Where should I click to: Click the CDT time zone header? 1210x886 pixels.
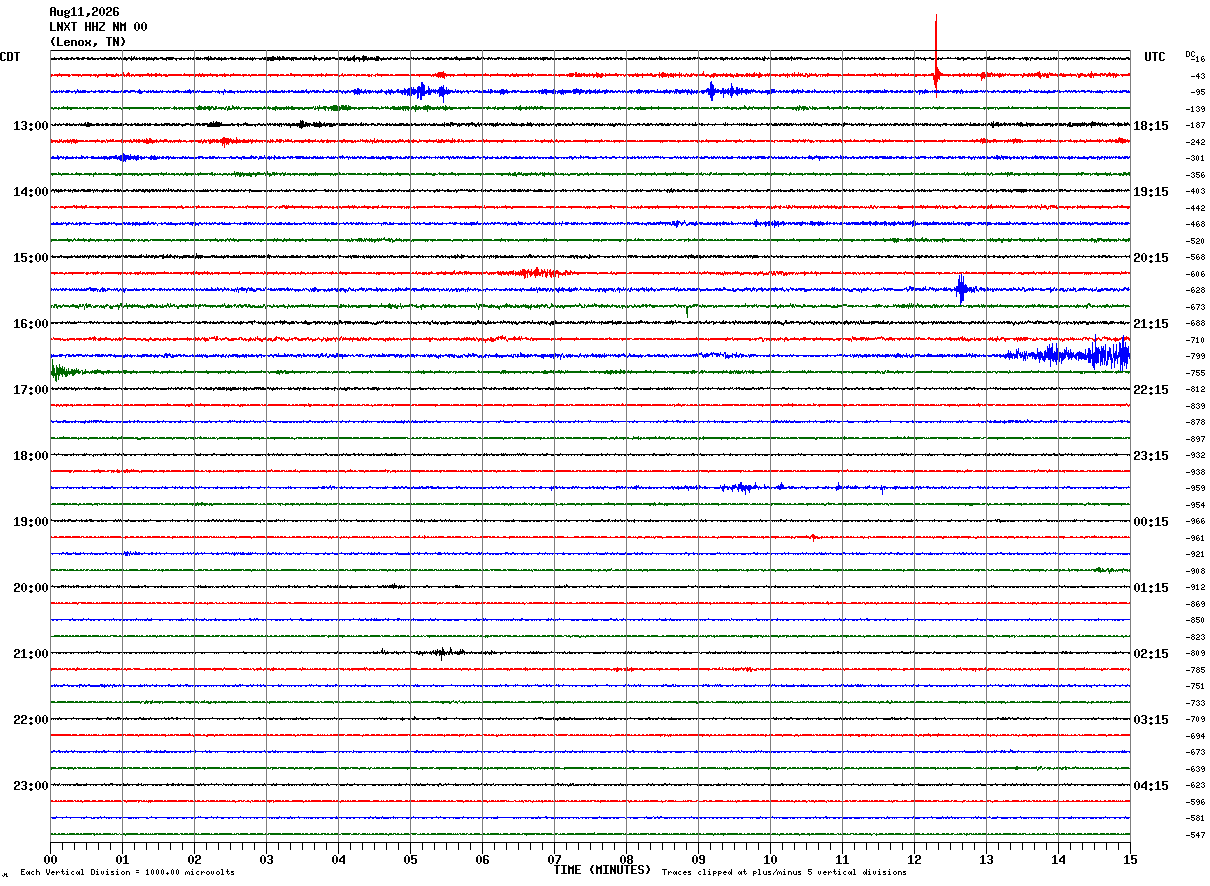(x=10, y=57)
